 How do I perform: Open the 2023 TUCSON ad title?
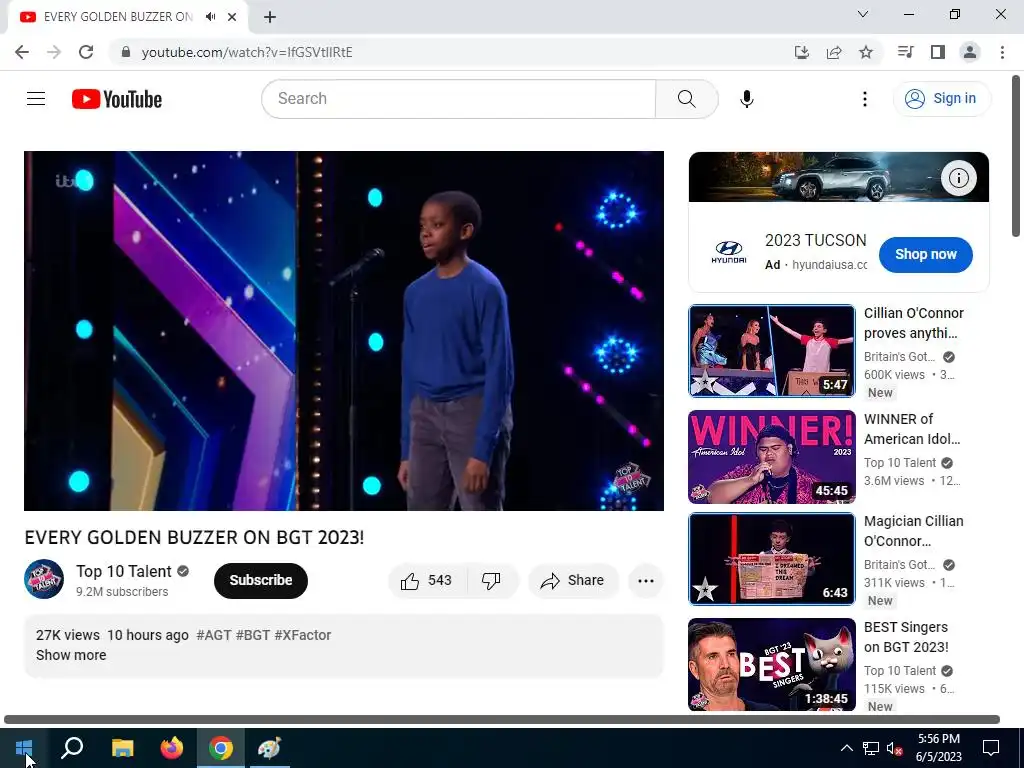click(816, 240)
